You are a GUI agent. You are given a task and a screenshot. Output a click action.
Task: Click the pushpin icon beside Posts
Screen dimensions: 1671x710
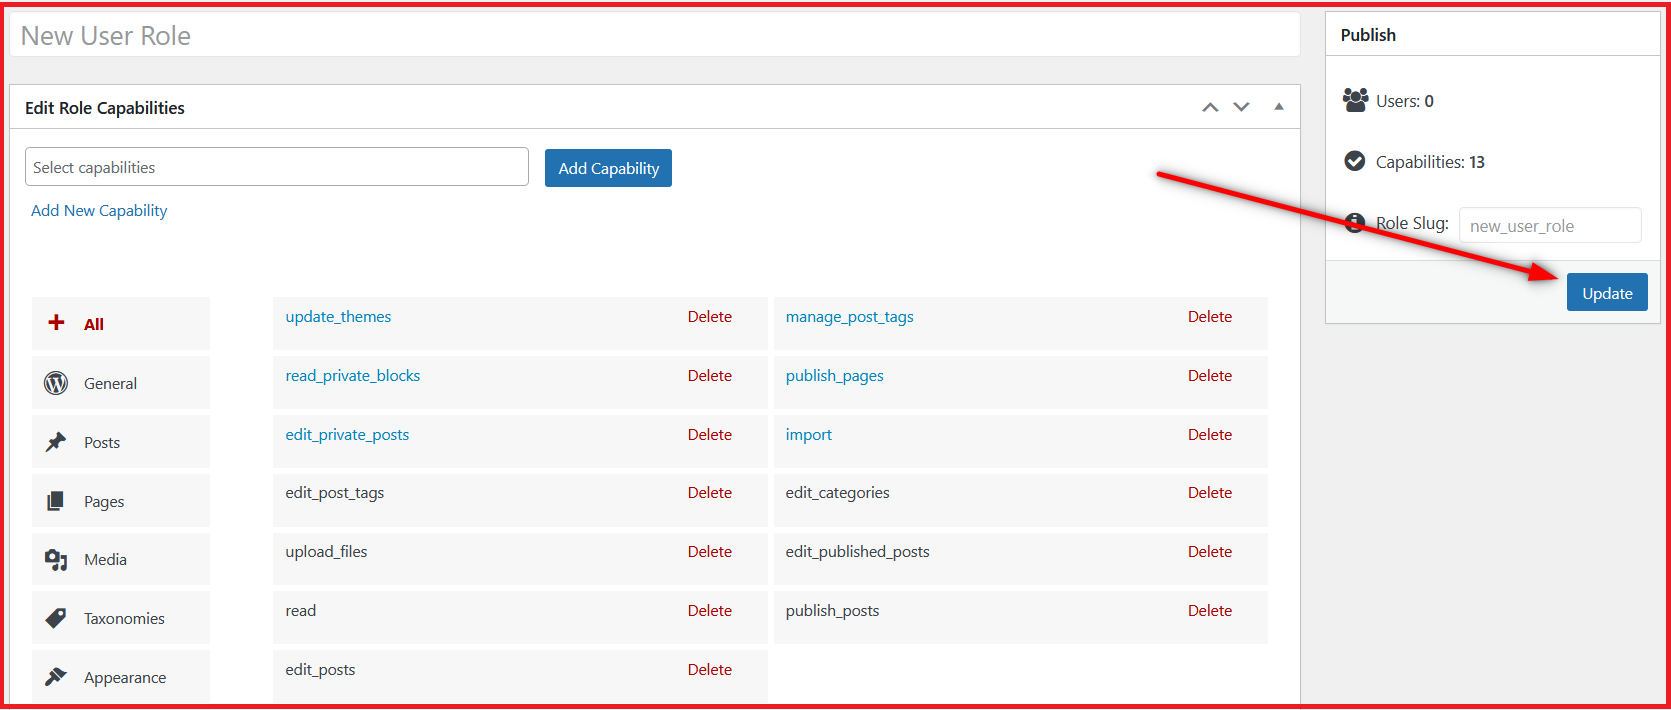[56, 442]
